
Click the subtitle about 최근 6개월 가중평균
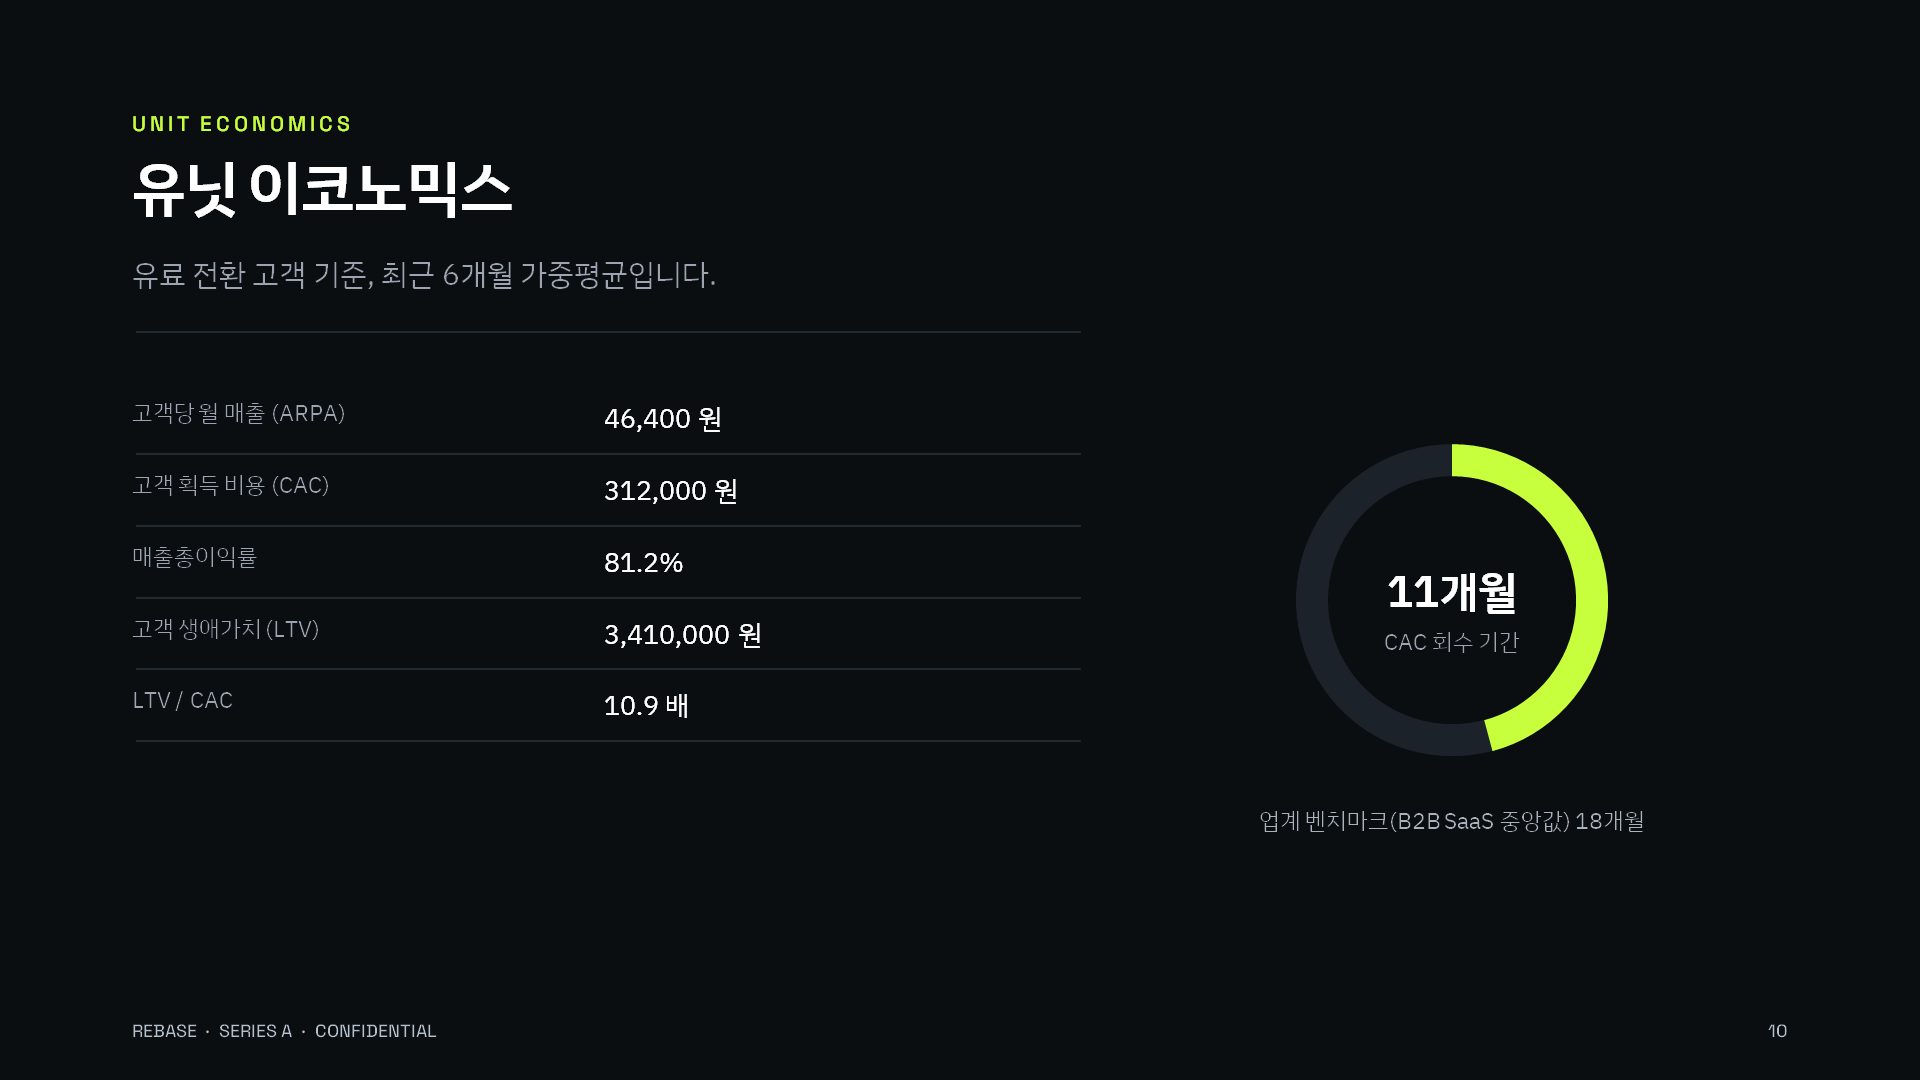(424, 274)
